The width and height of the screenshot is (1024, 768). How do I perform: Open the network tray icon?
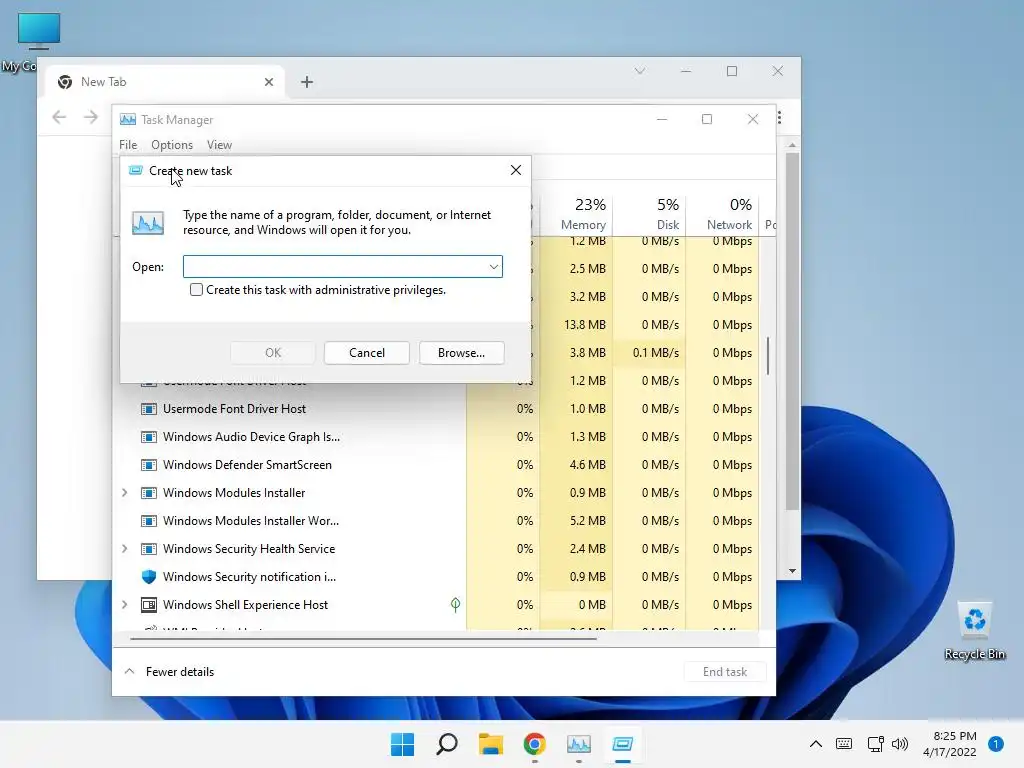click(875, 744)
